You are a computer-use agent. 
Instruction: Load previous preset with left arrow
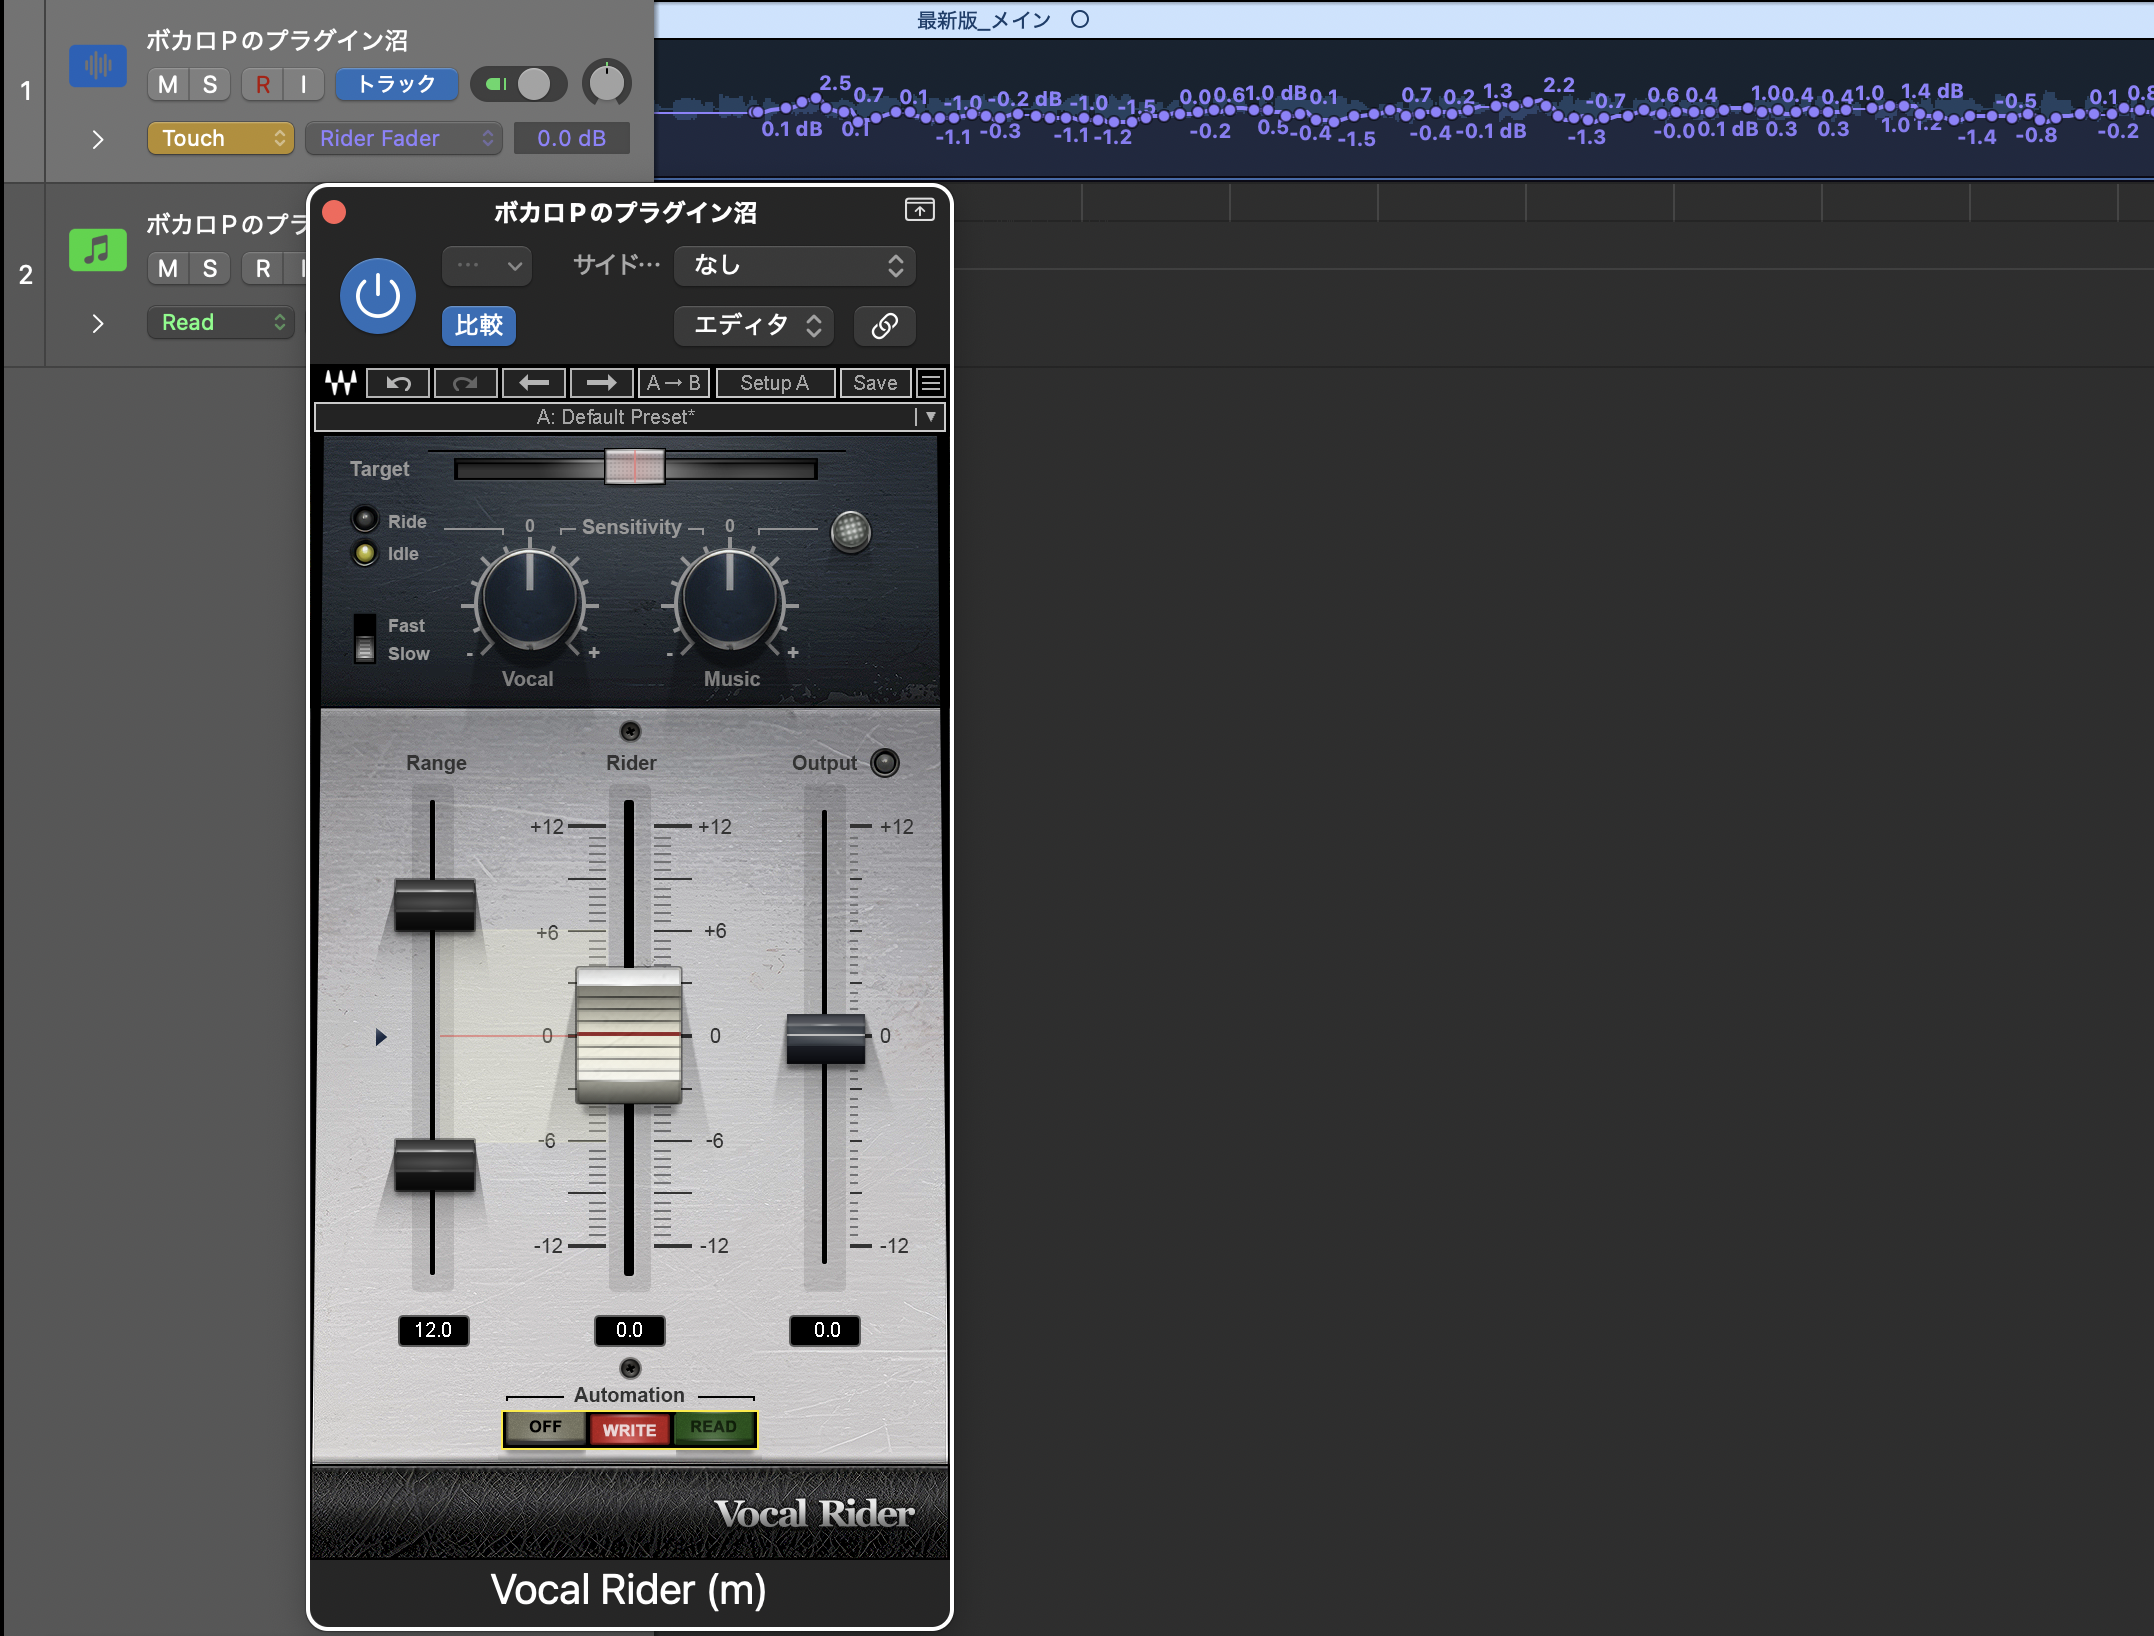pyautogui.click(x=534, y=383)
